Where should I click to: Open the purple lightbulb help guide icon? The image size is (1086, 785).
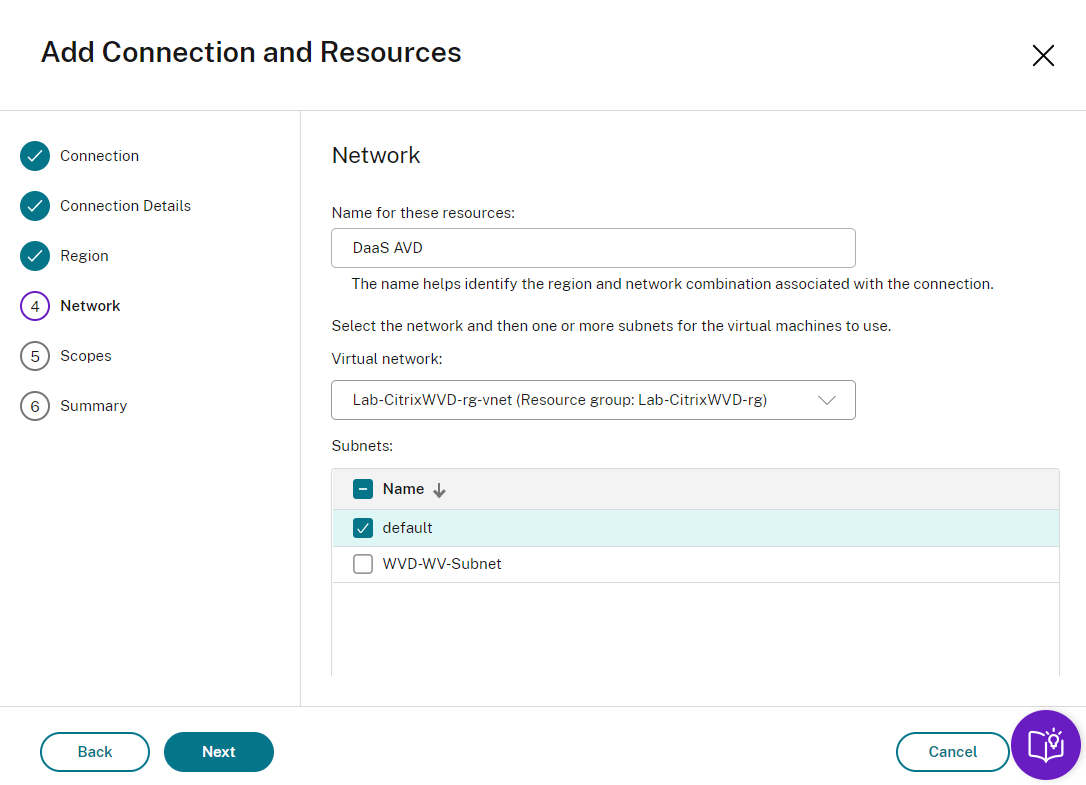(x=1045, y=745)
